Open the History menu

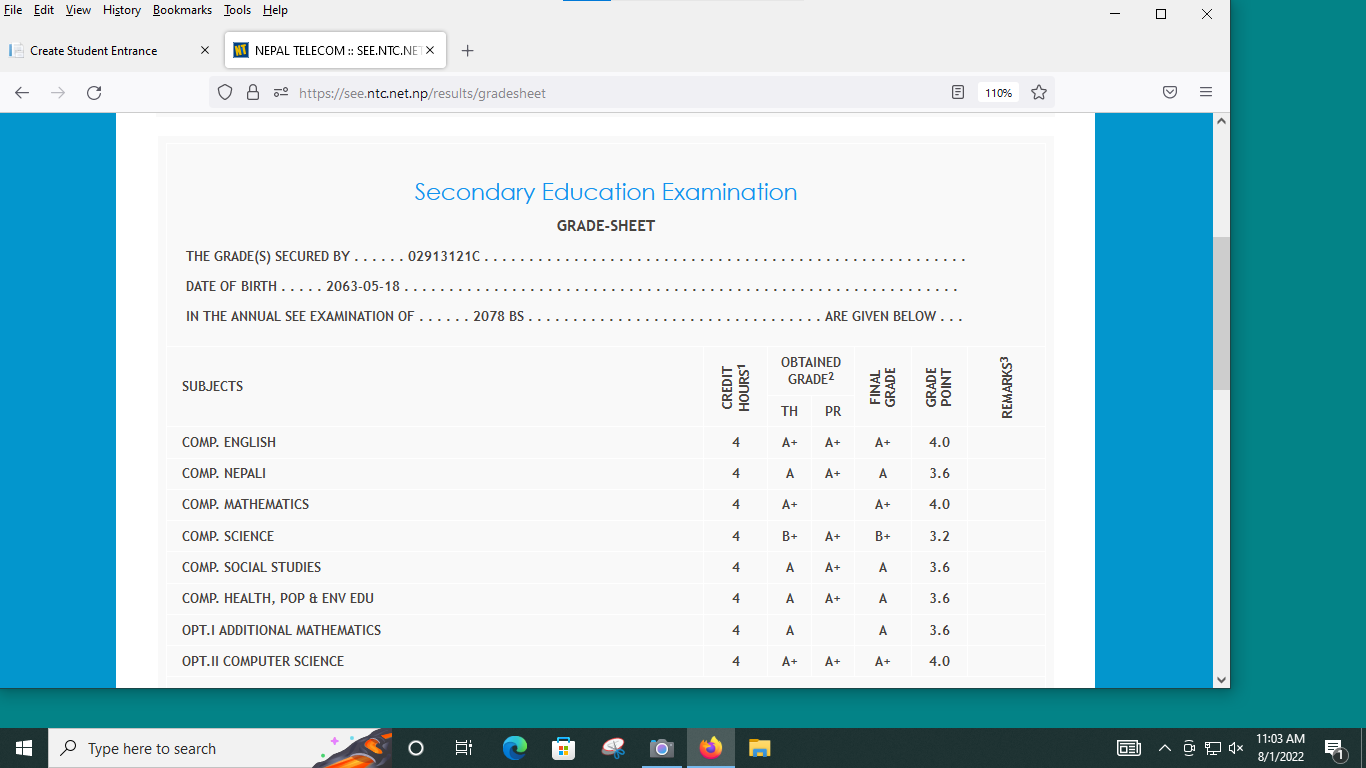click(122, 10)
